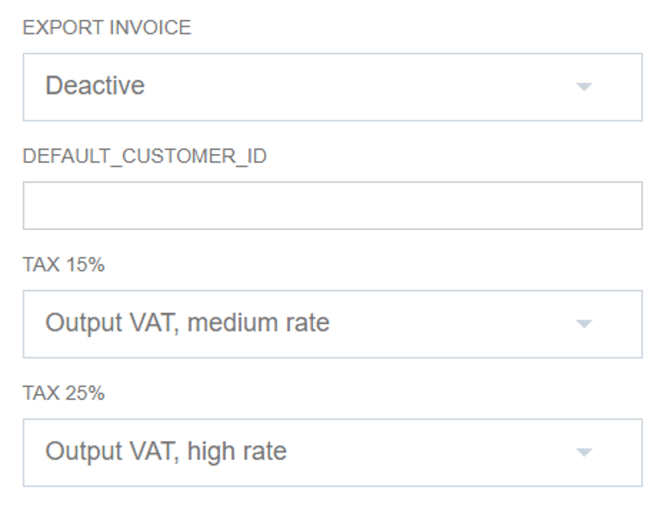Click the Output VAT, medium rate text
Viewport: 670px width, 512px height.
coord(187,323)
